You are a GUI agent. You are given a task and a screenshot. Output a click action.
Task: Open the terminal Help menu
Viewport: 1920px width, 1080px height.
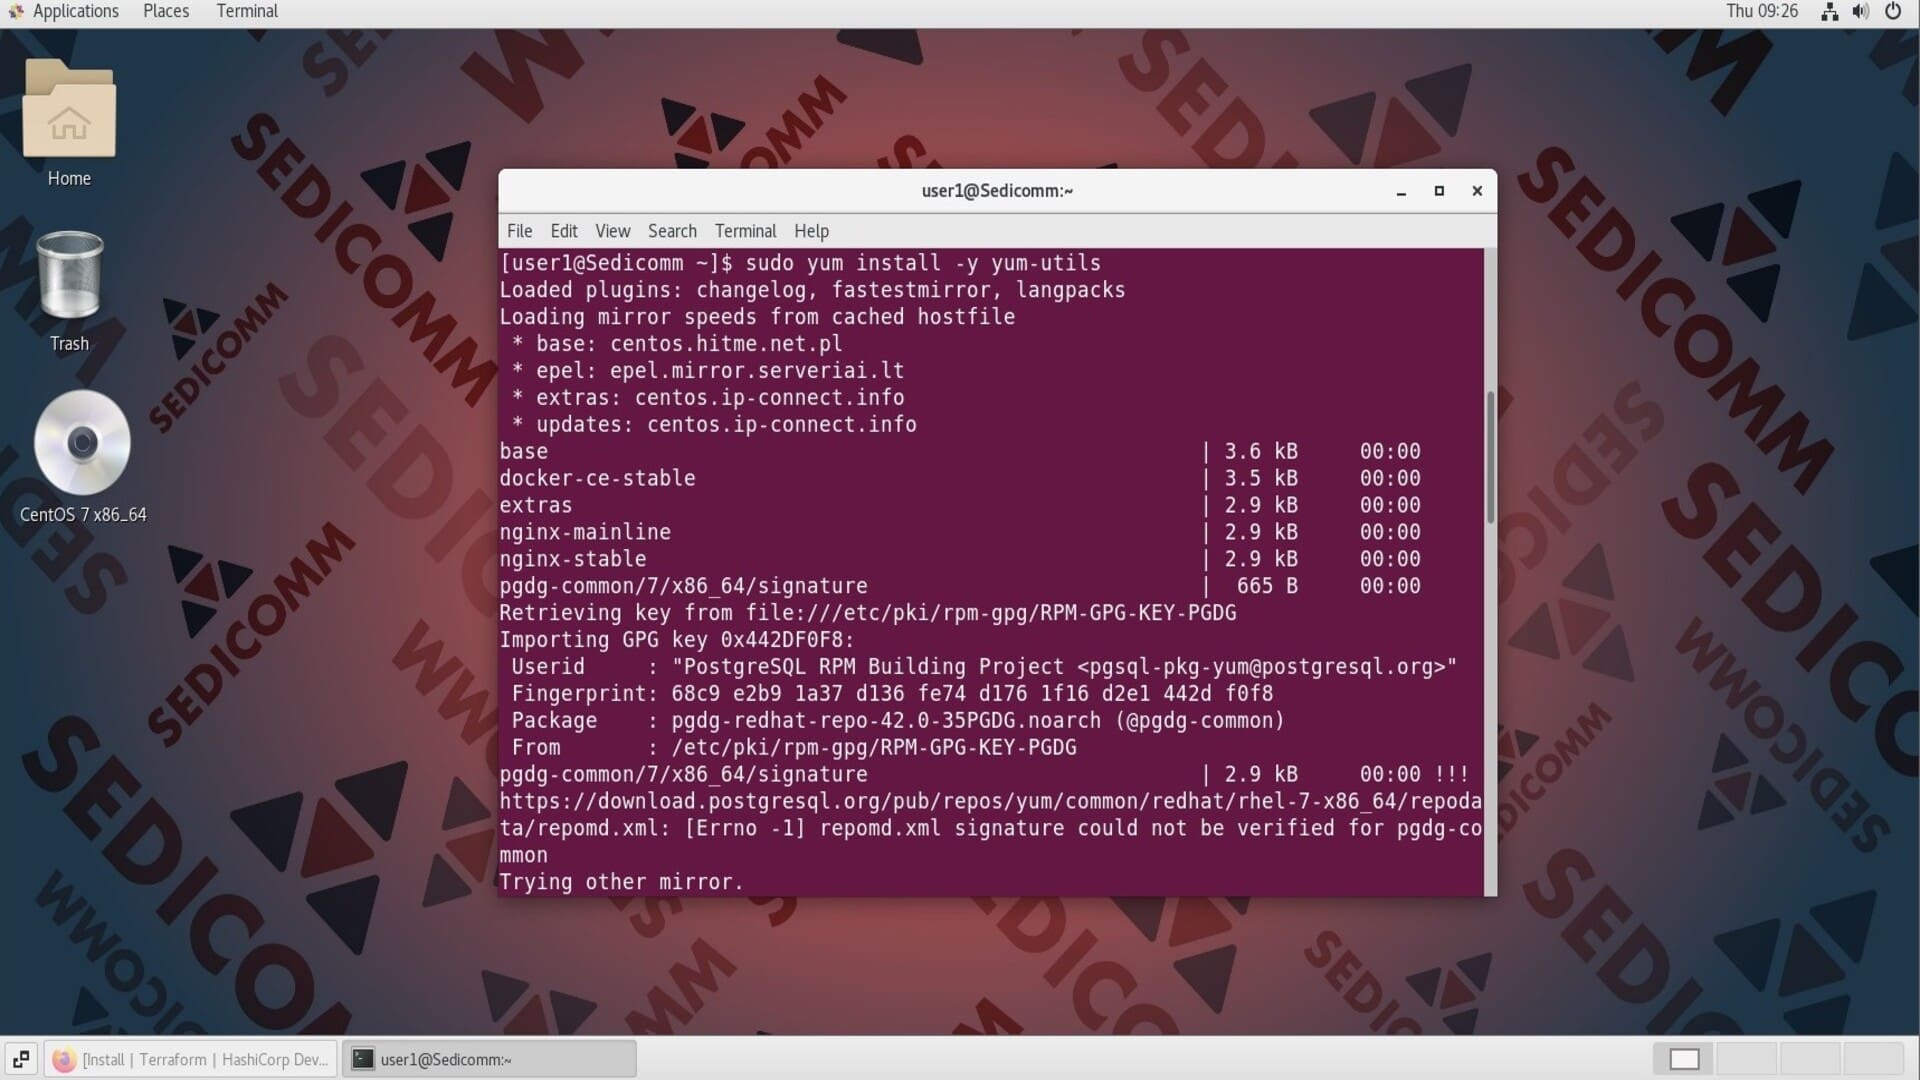coord(811,231)
